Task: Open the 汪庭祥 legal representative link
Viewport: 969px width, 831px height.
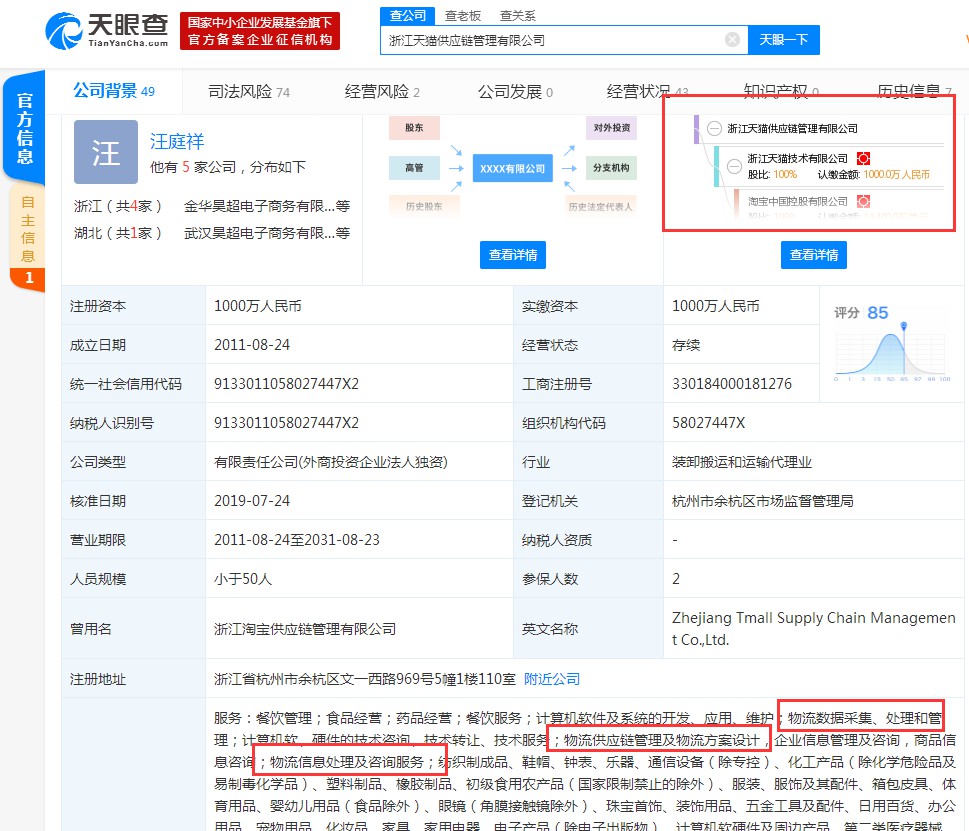Action: click(x=177, y=142)
